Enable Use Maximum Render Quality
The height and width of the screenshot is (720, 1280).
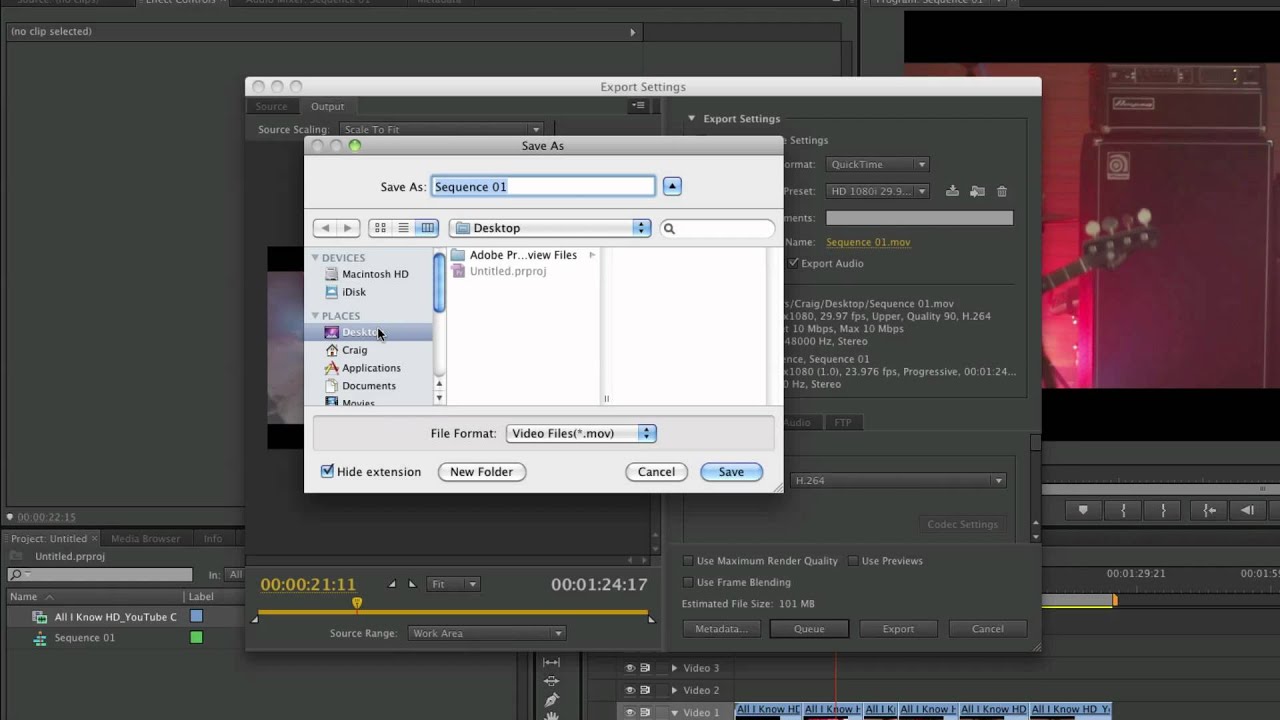pyautogui.click(x=688, y=561)
